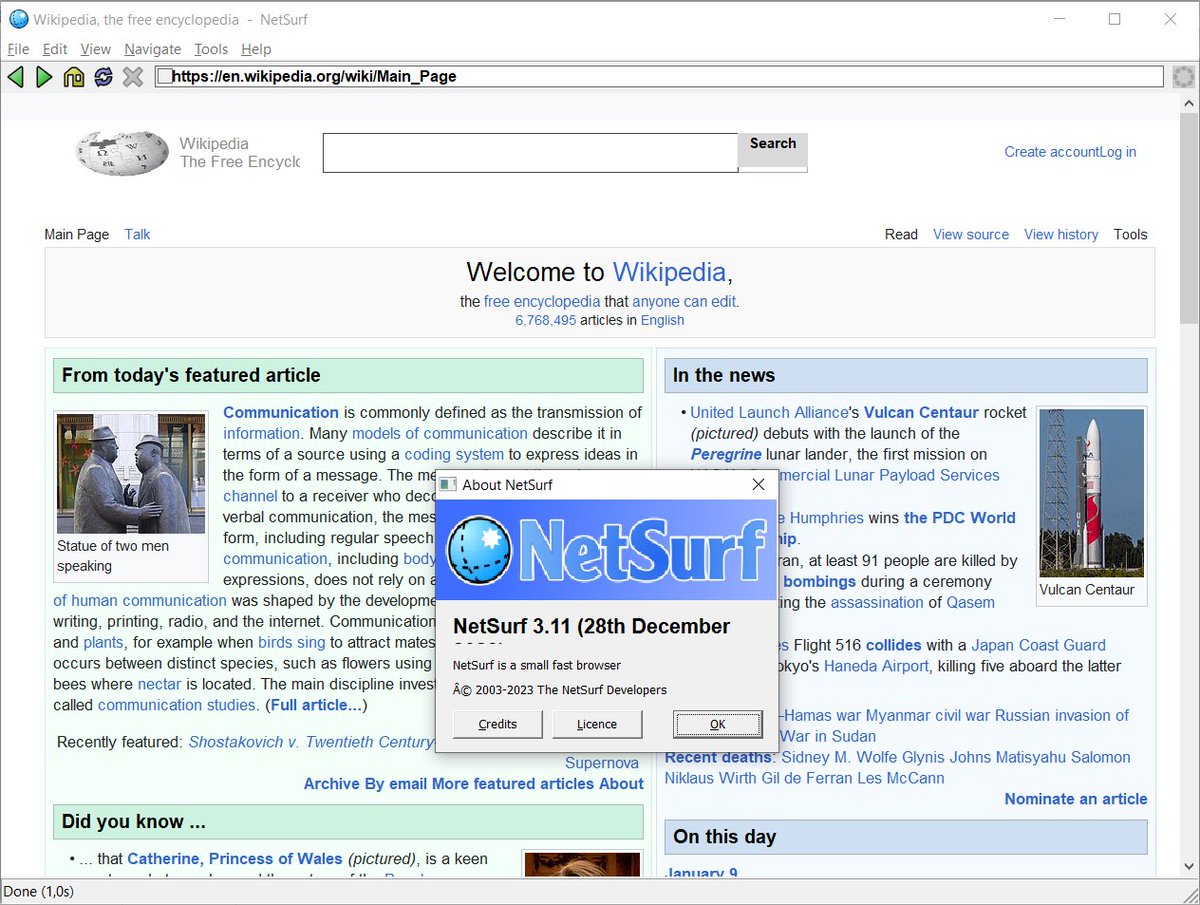Reload the page with the circular arrows icon
The height and width of the screenshot is (905, 1200).
pos(103,76)
